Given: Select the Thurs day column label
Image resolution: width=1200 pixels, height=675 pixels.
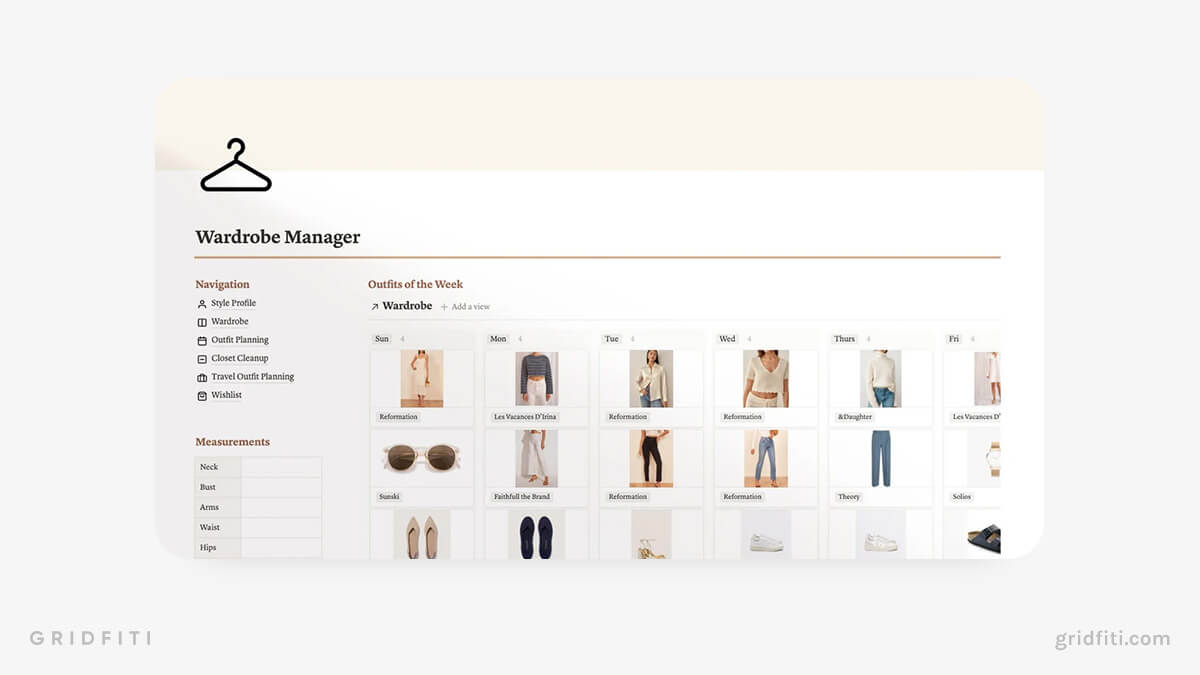Looking at the screenshot, I should pos(845,339).
